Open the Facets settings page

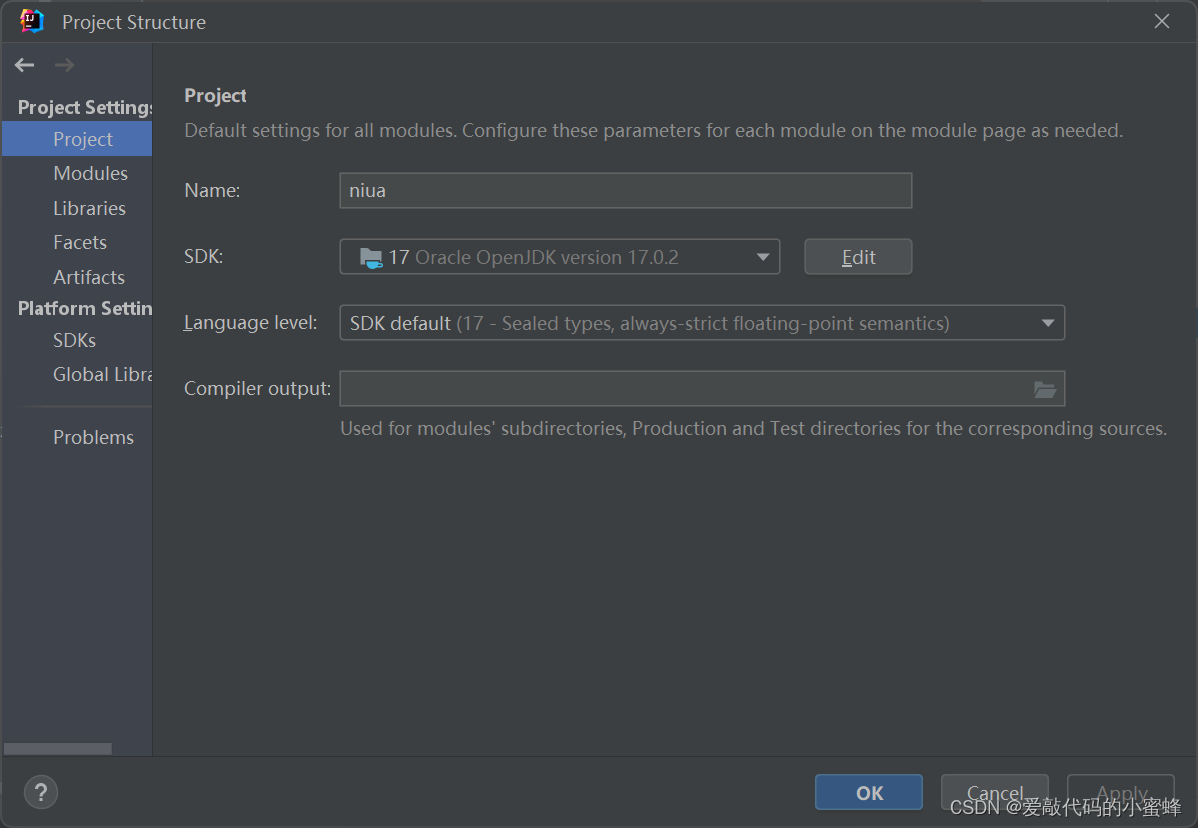(x=79, y=242)
